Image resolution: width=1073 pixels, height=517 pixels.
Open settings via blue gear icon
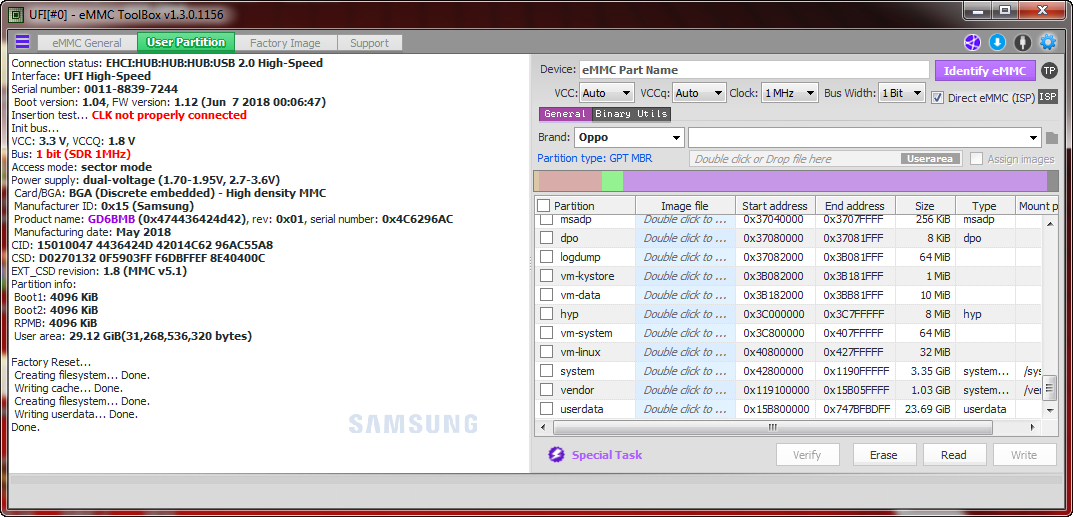[1048, 42]
